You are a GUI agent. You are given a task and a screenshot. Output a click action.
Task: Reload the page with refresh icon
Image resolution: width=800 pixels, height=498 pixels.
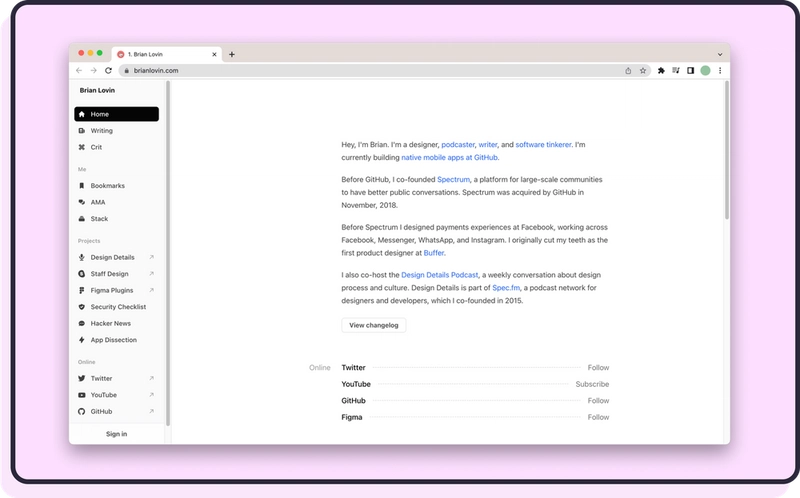(x=108, y=70)
